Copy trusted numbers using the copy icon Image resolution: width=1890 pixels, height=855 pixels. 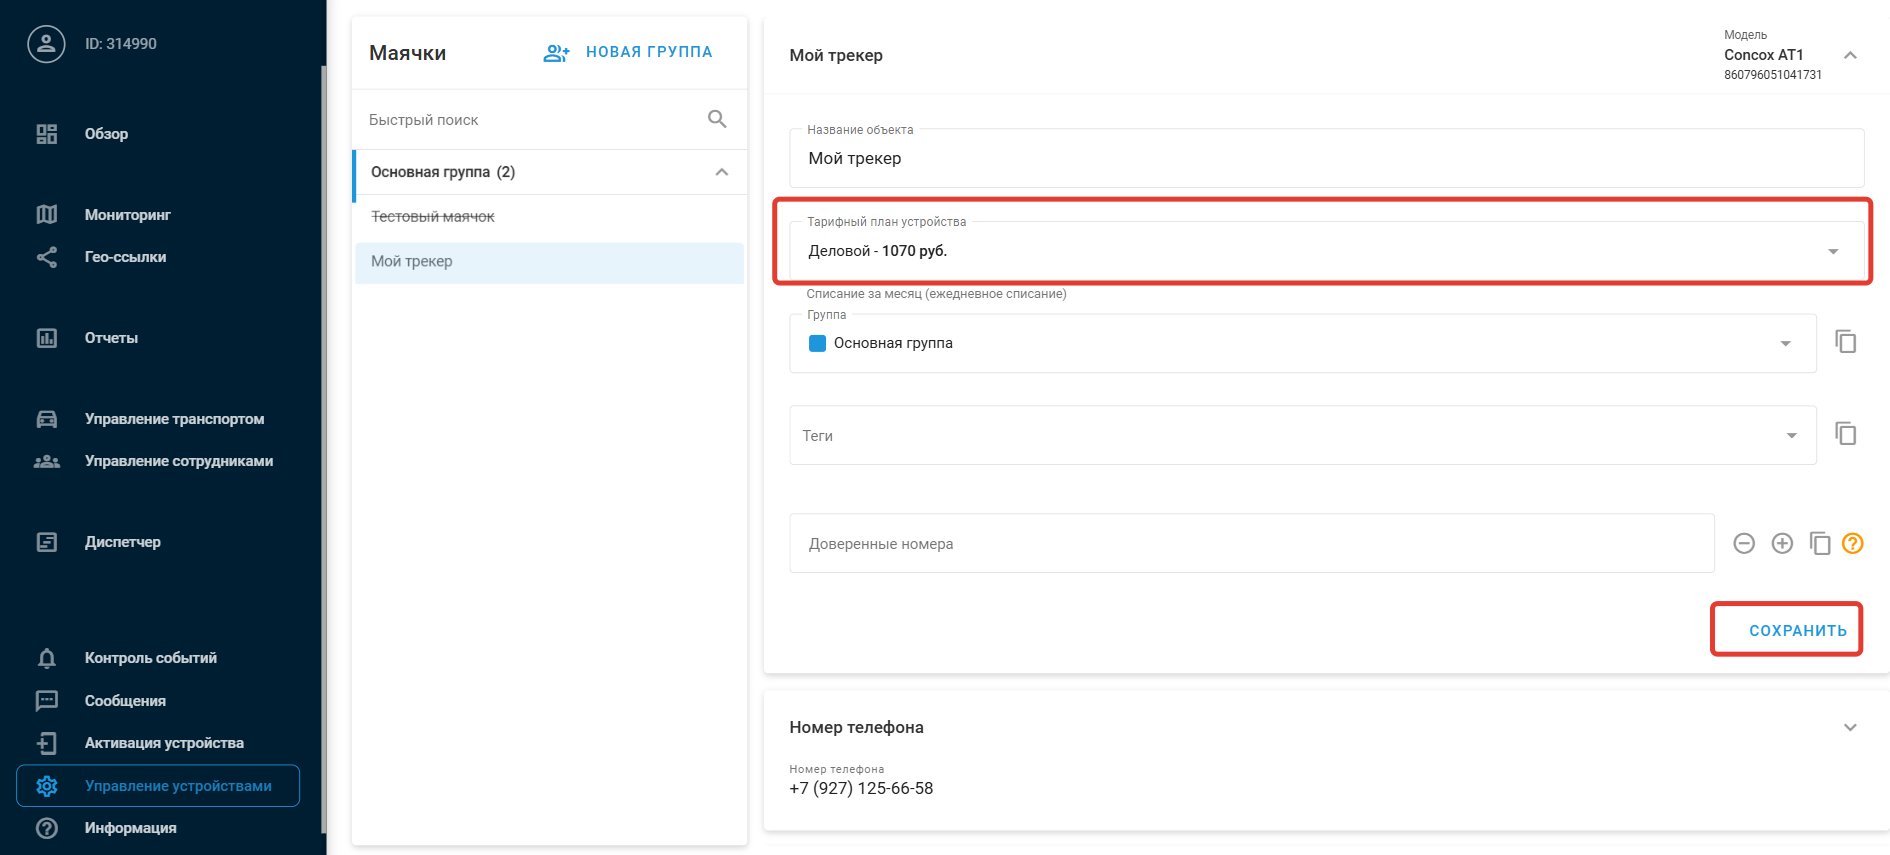click(1820, 543)
